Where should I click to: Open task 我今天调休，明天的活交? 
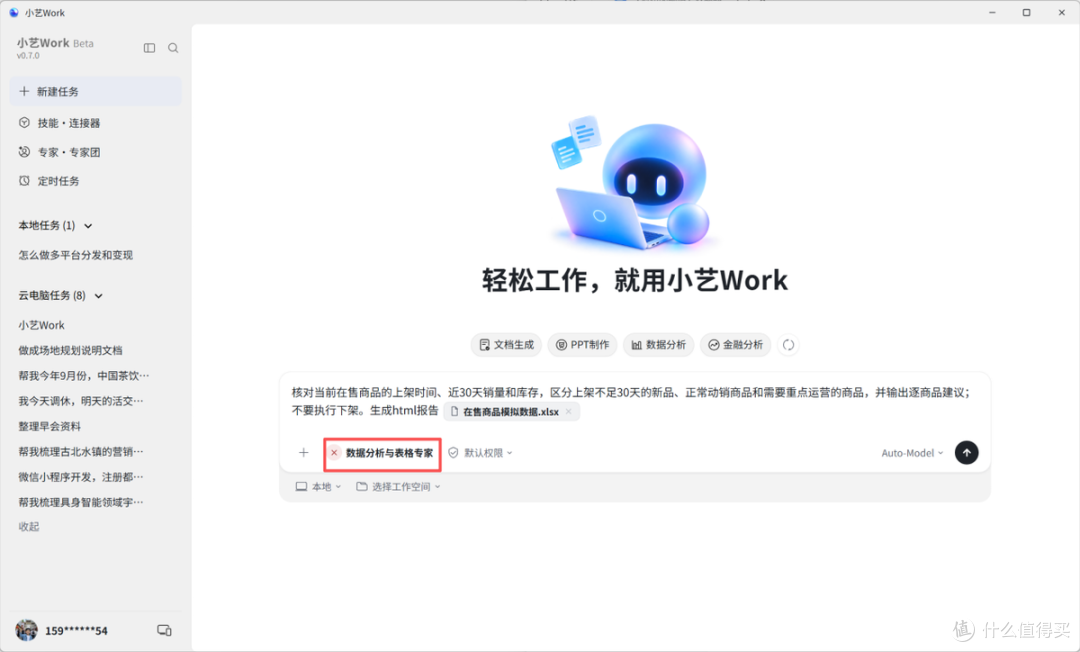coord(81,401)
